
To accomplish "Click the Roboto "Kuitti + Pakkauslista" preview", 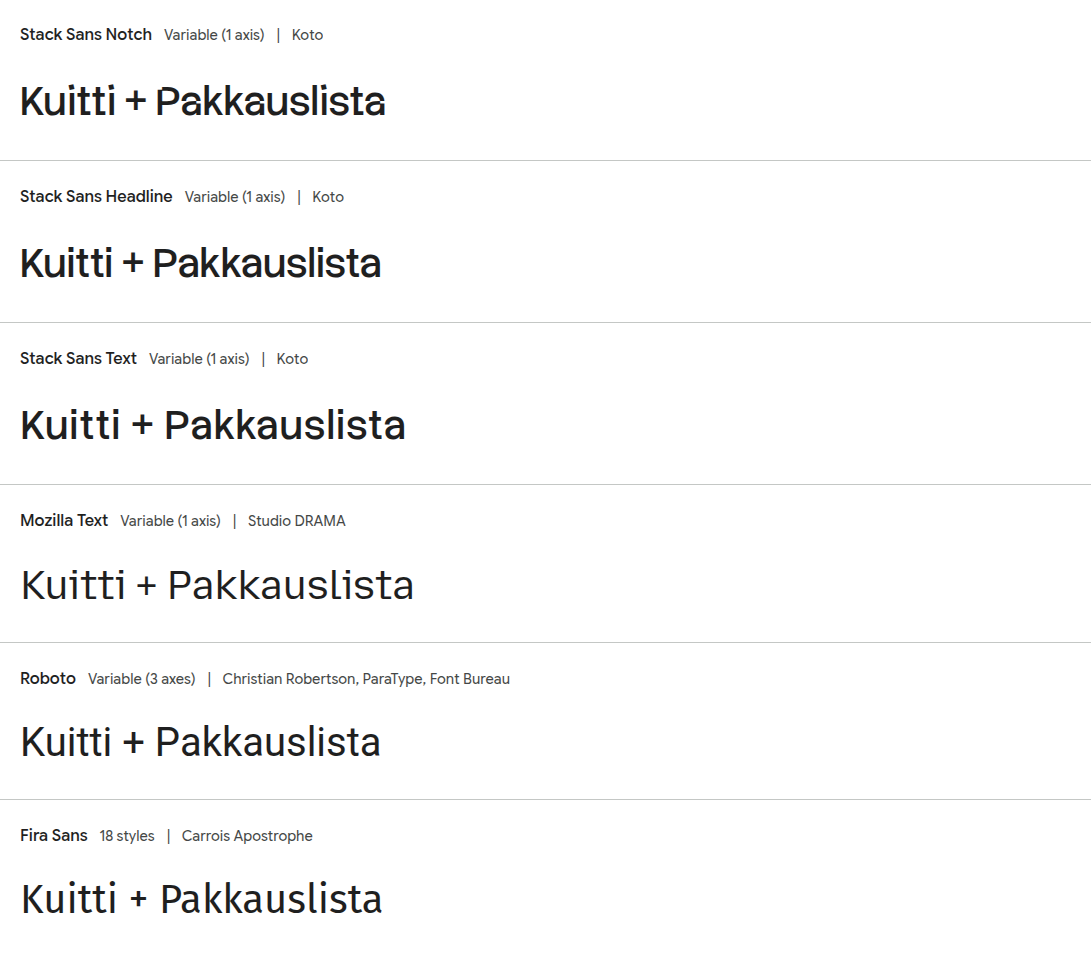I will pyautogui.click(x=201, y=743).
